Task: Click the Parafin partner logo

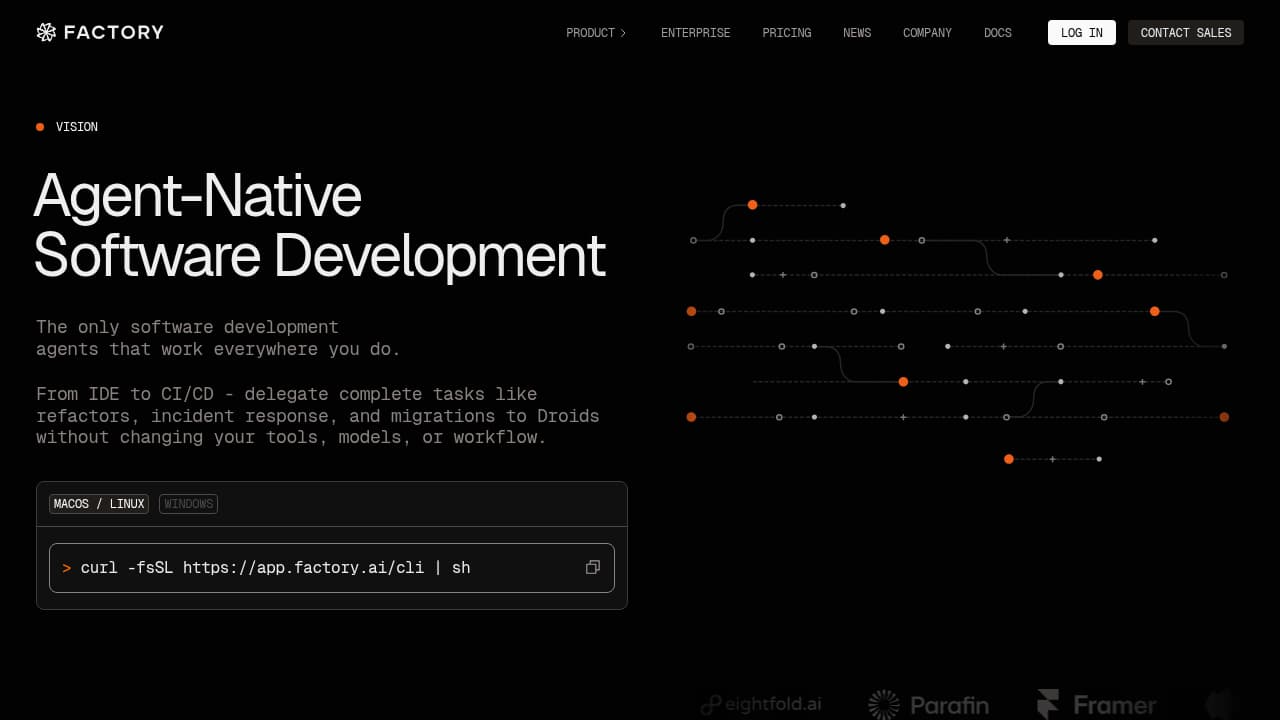Action: (x=930, y=704)
